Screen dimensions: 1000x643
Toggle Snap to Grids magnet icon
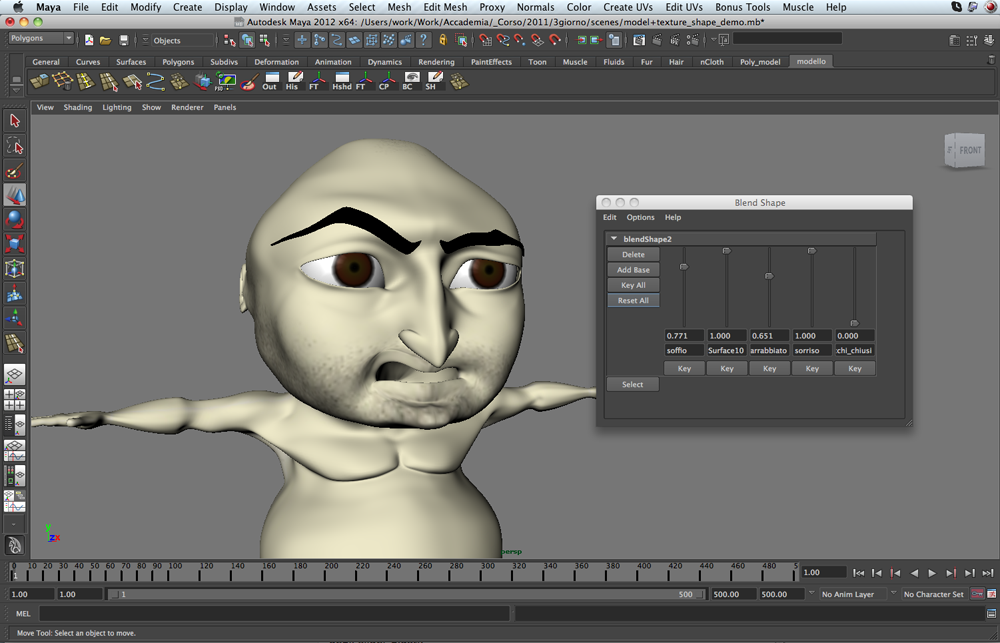tap(487, 40)
